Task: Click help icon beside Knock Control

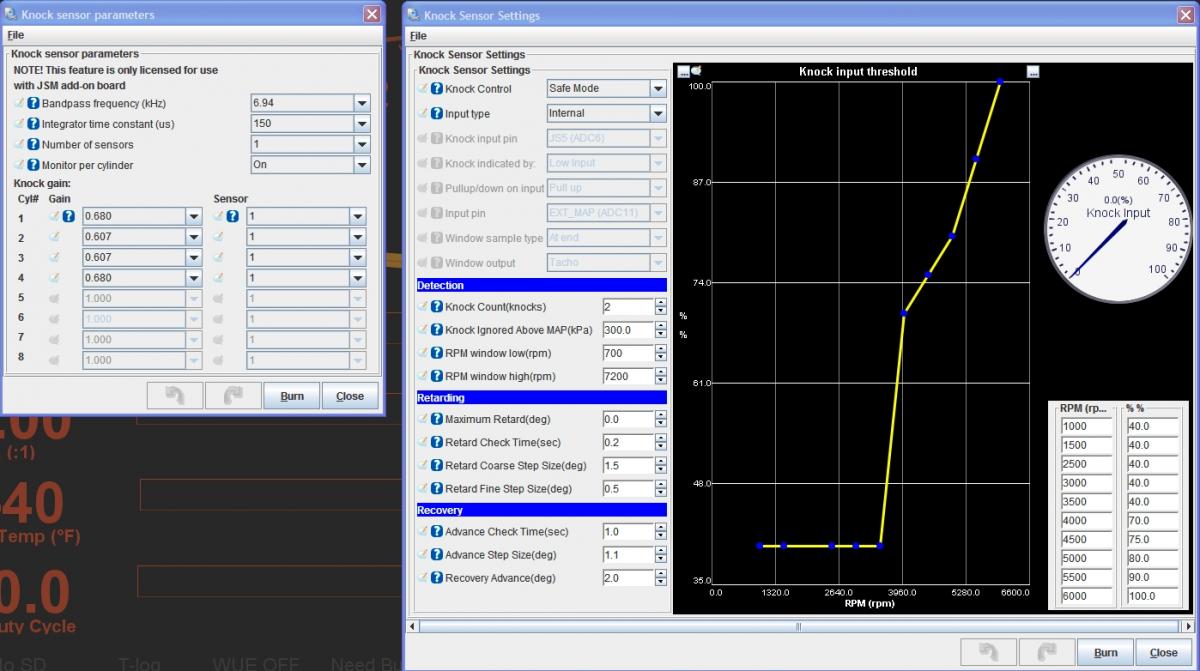Action: point(437,89)
